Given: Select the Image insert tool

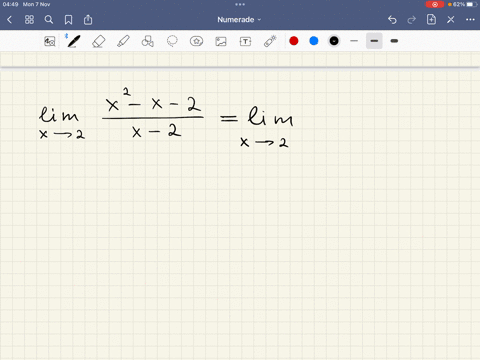Looking at the screenshot, I should click(221, 41).
